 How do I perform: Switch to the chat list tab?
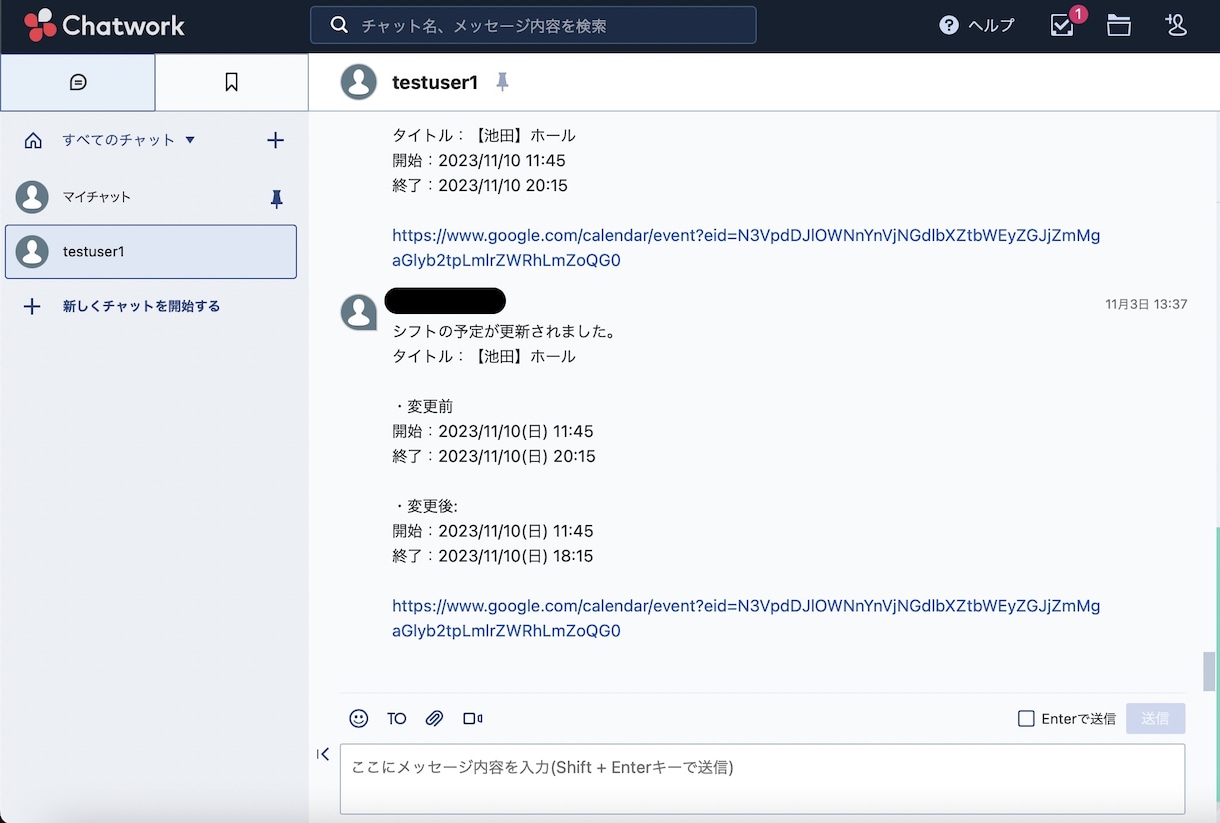[x=78, y=82]
